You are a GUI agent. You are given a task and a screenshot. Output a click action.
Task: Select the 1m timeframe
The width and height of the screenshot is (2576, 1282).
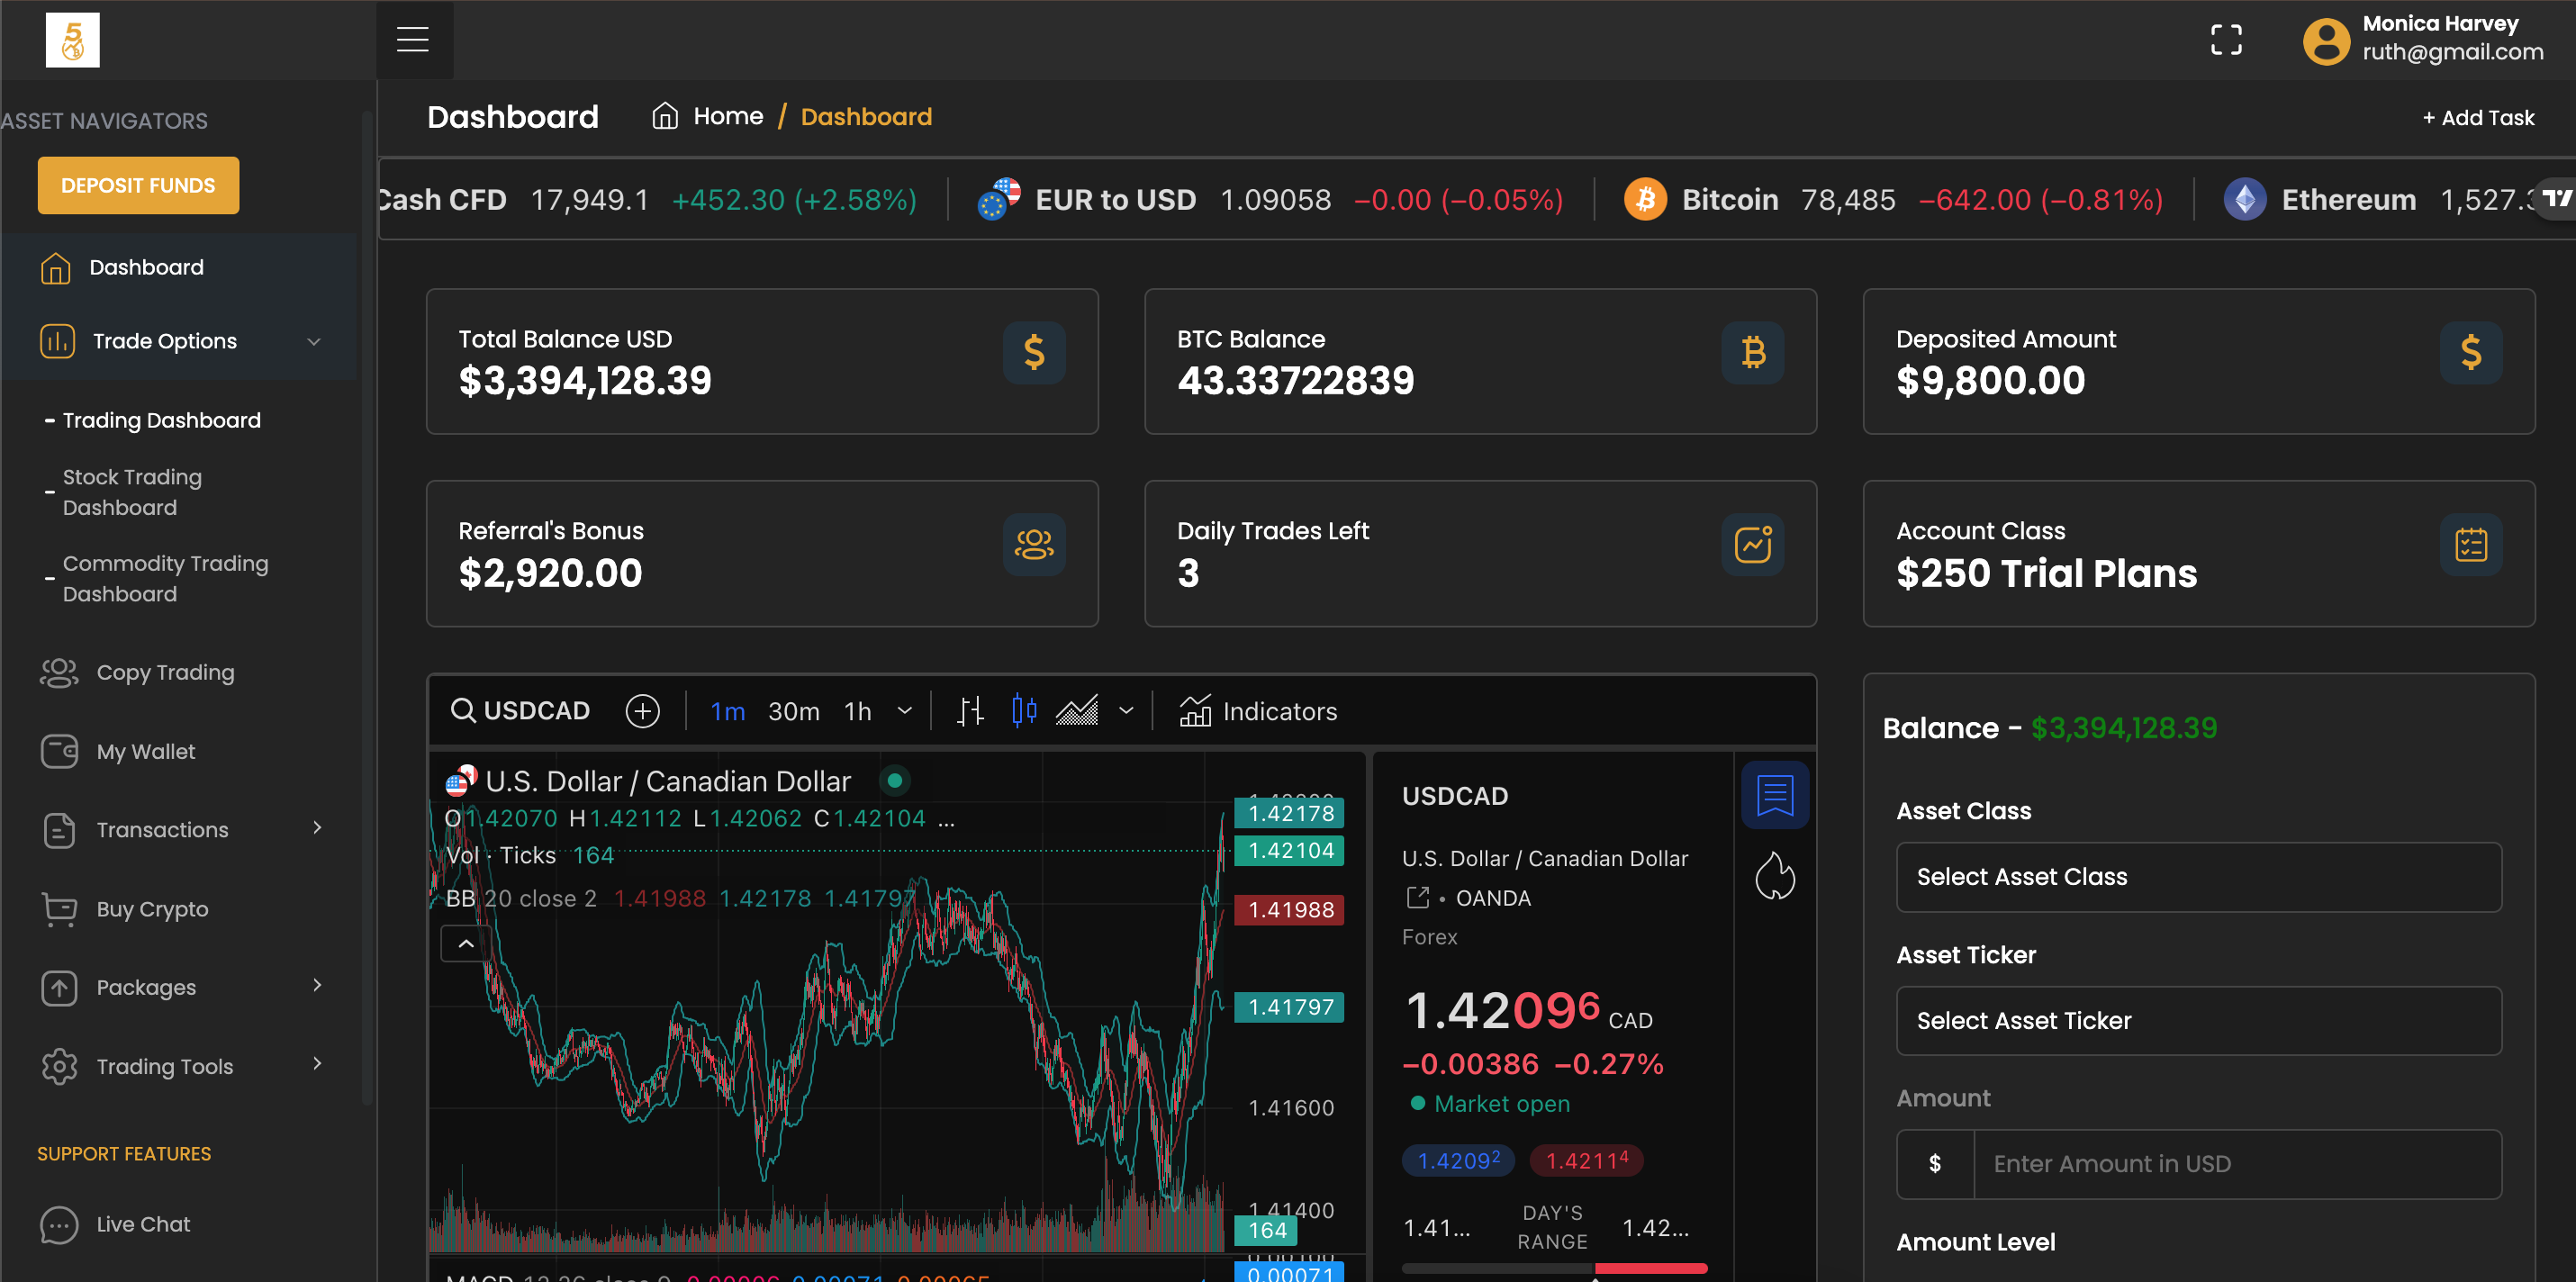click(x=727, y=711)
